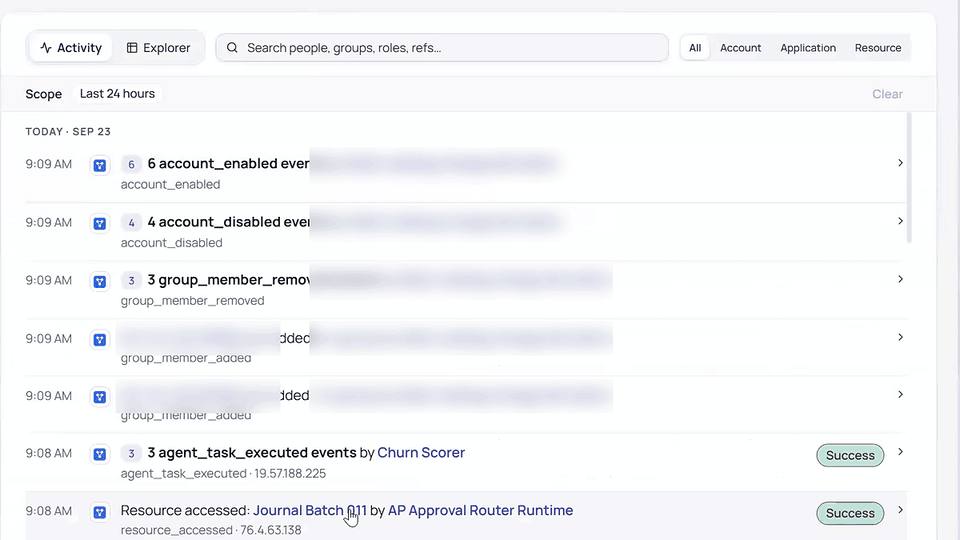This screenshot has width=960, height=540.
Task: Clear the scope filters
Action: tap(887, 94)
